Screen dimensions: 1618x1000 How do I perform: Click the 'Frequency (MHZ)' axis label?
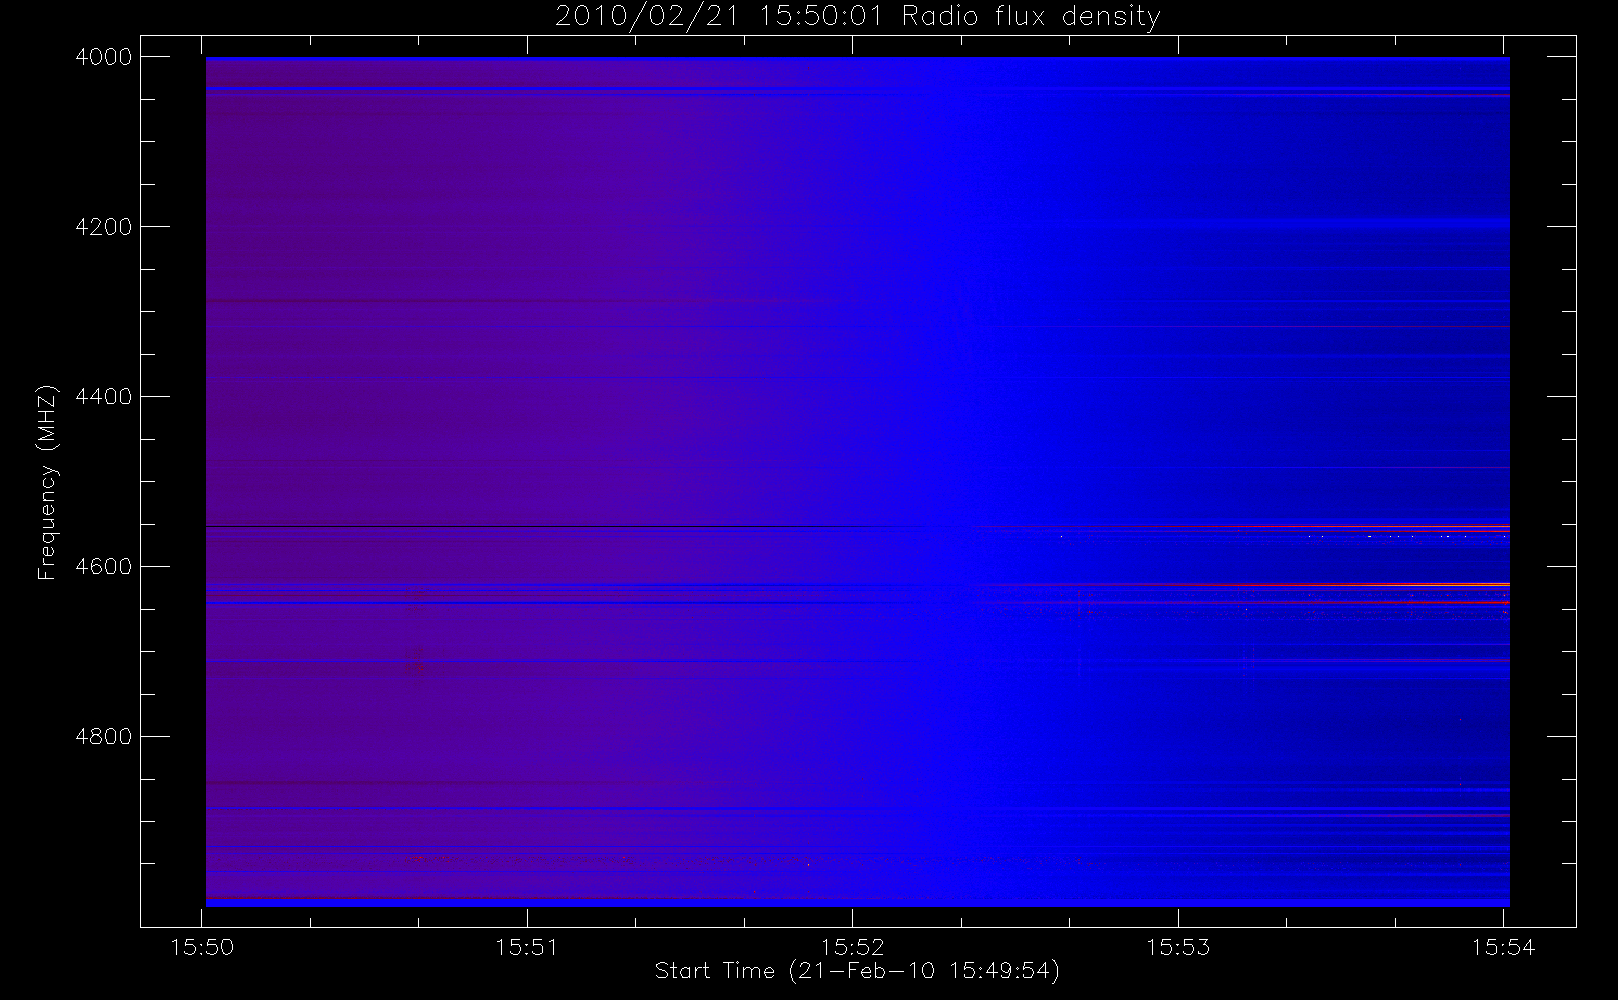47,482
